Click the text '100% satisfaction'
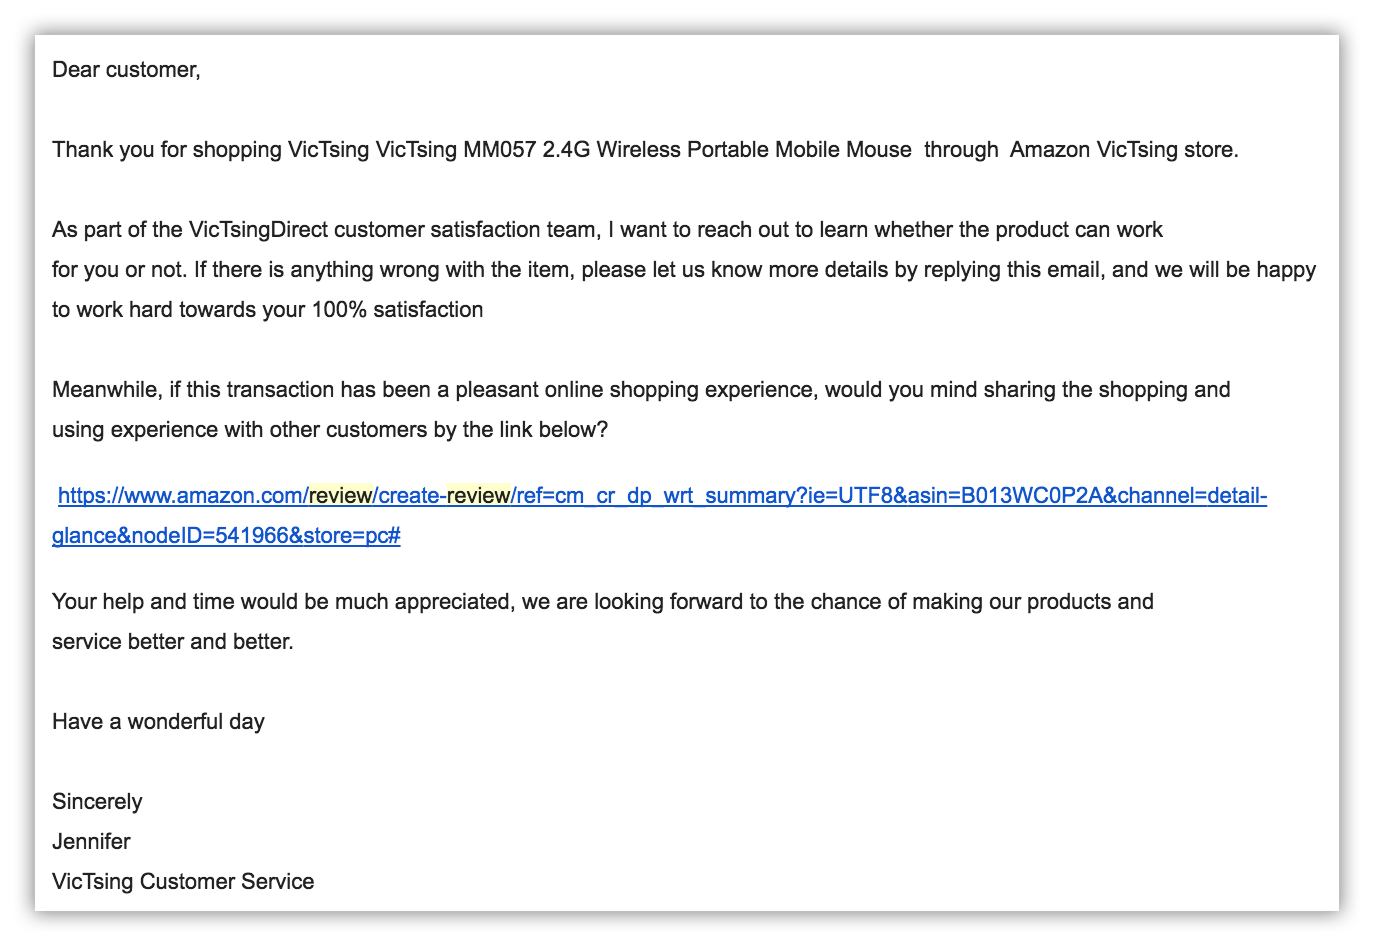1374x946 pixels. click(397, 310)
